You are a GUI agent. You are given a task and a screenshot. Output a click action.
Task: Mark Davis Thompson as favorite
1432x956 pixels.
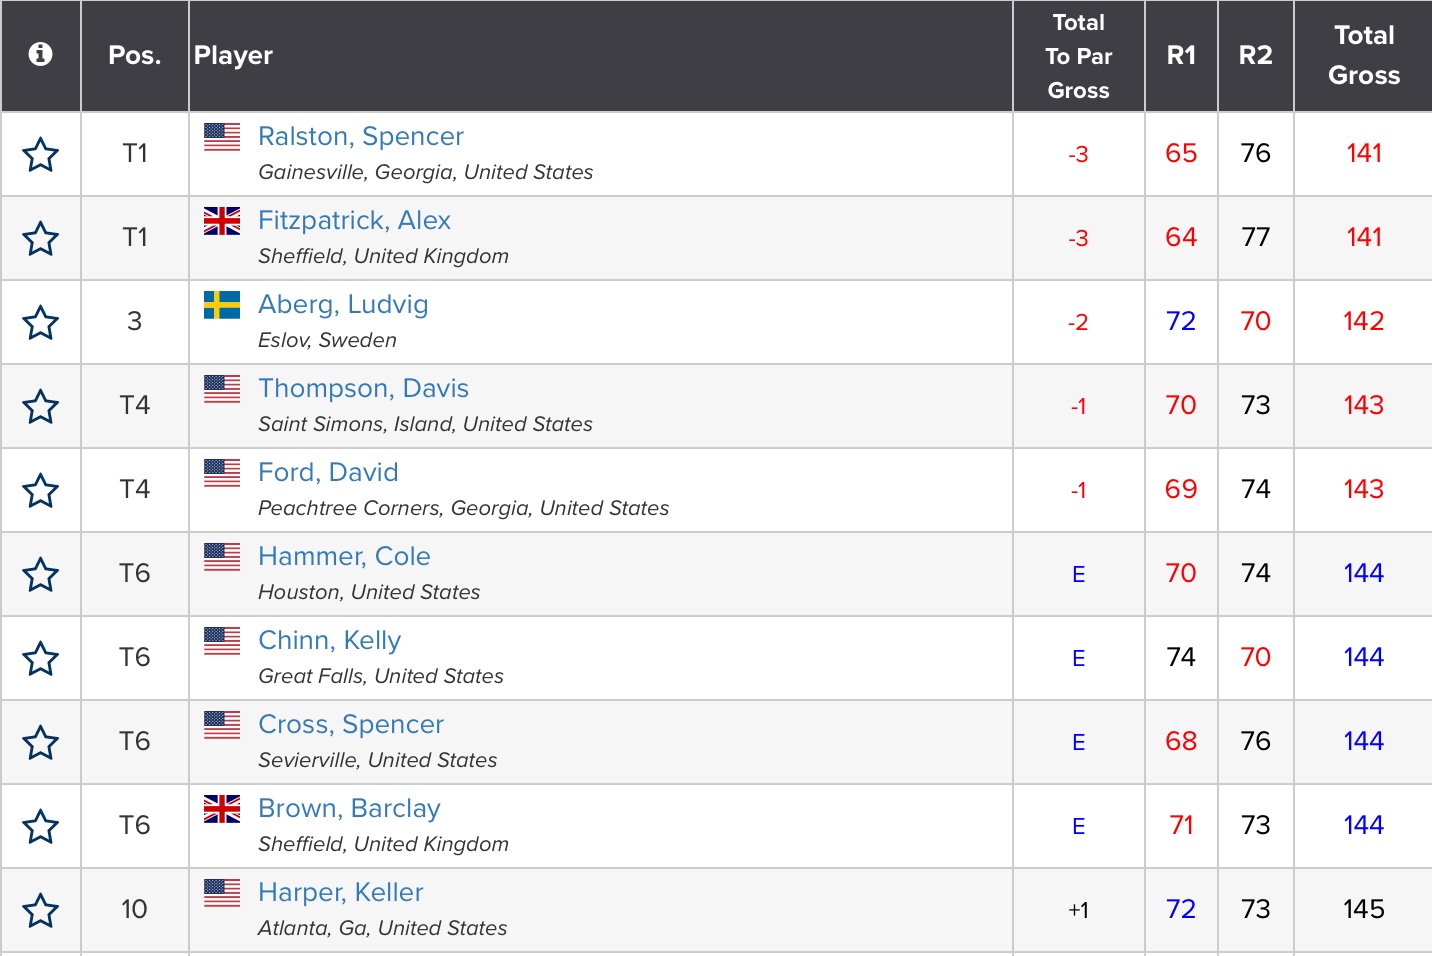click(40, 407)
